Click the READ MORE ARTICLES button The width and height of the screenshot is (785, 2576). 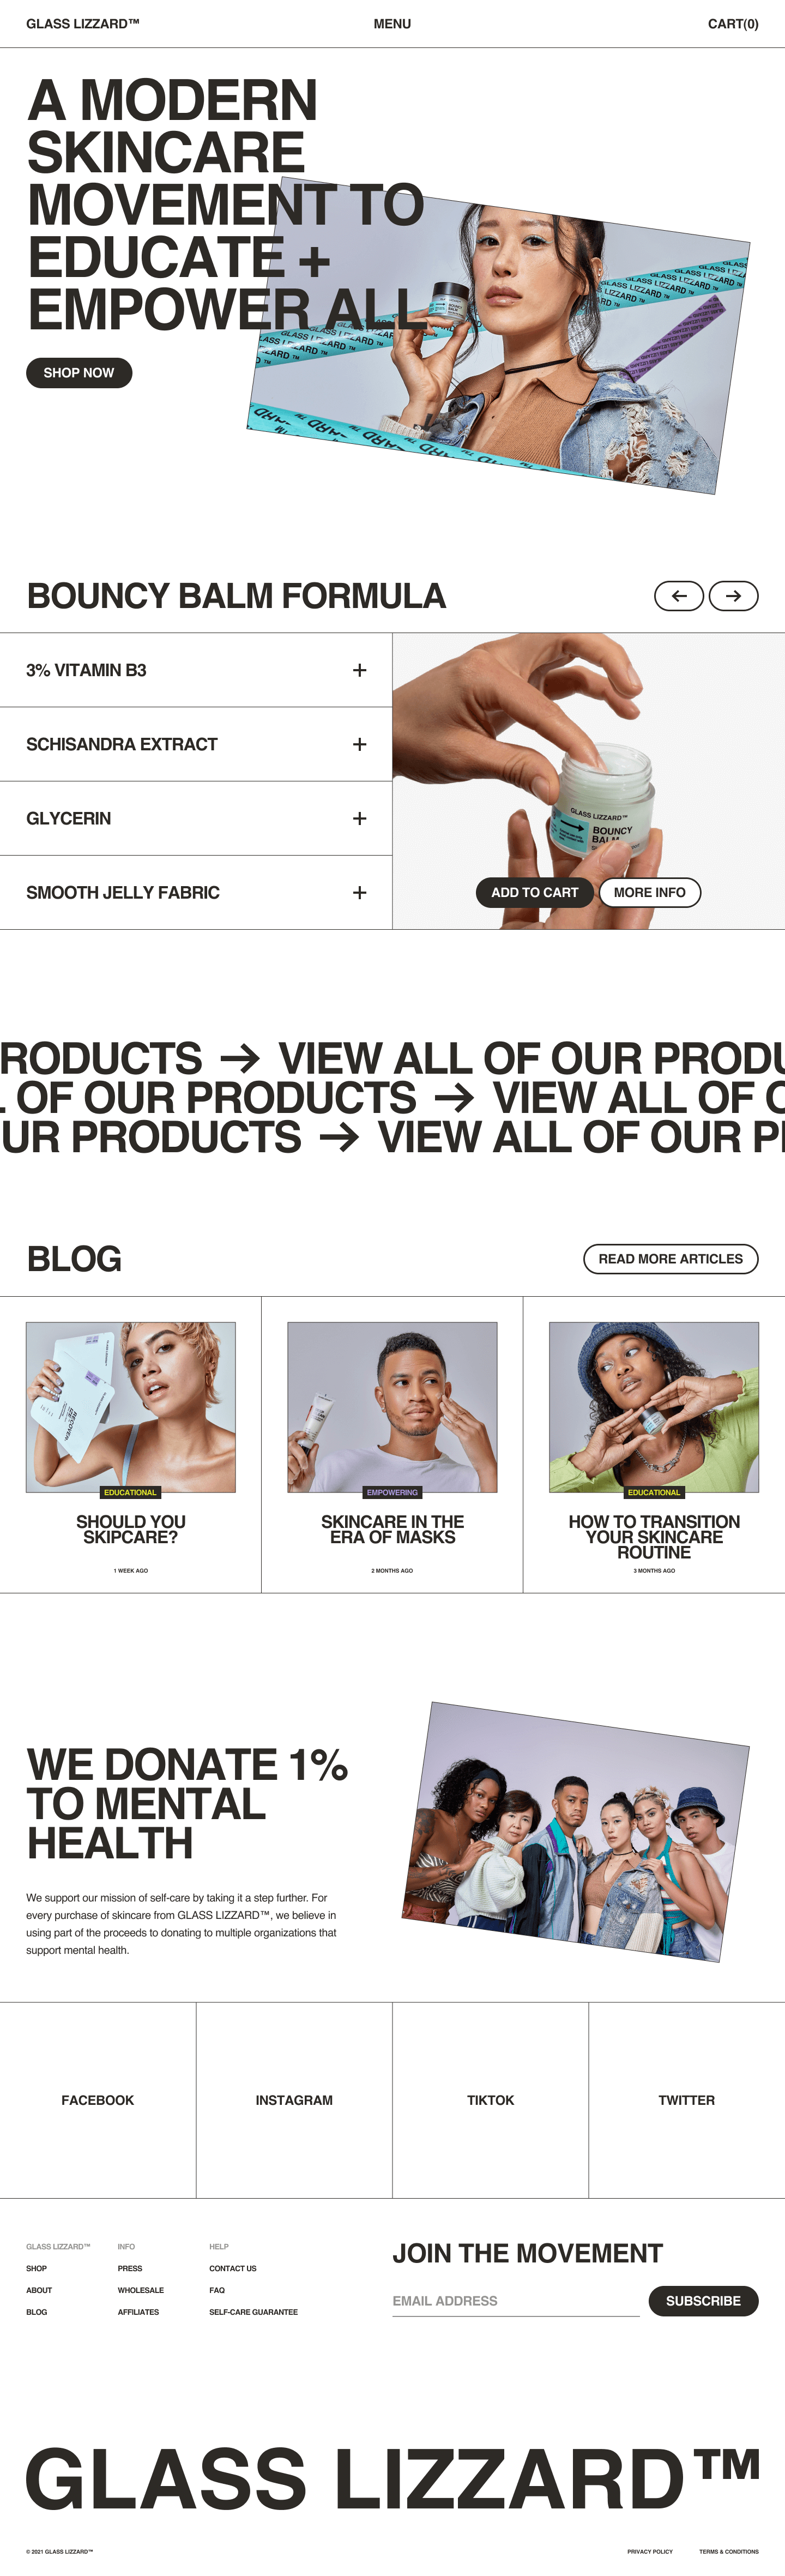(x=670, y=1259)
